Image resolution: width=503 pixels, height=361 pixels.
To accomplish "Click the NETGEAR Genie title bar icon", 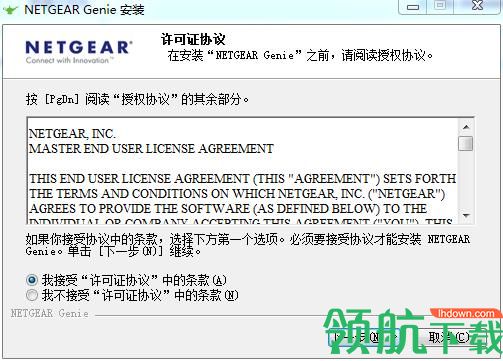I will click(10, 9).
